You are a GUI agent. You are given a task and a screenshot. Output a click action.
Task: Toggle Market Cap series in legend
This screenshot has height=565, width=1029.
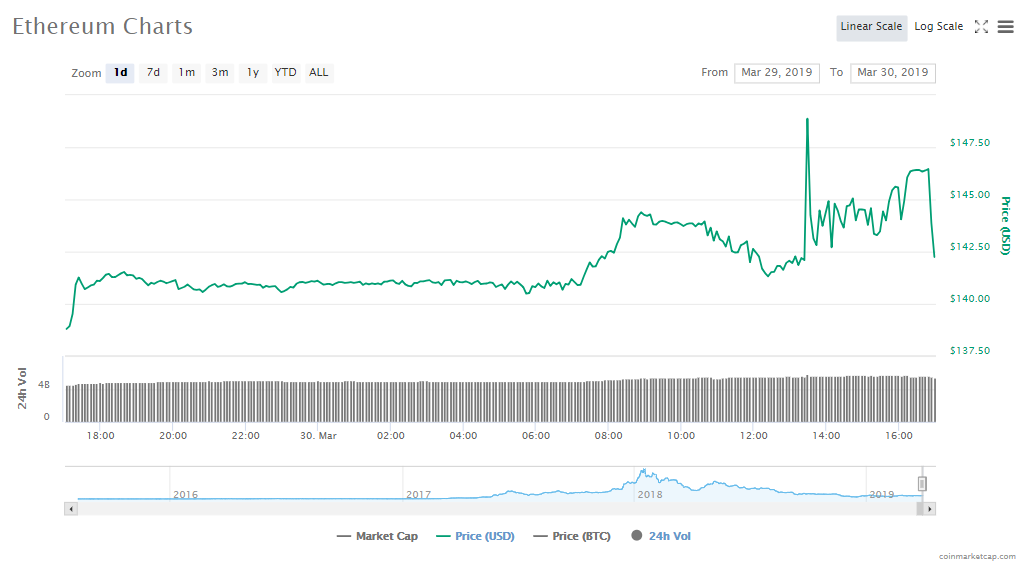[377, 537]
